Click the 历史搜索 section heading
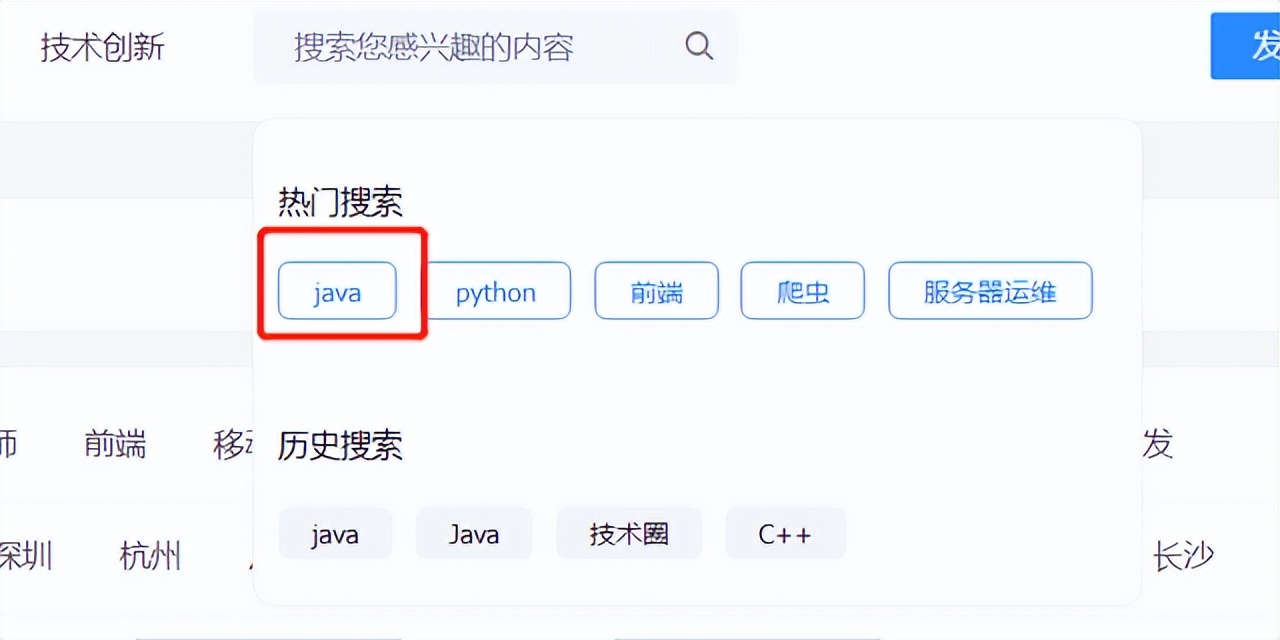 pos(339,447)
